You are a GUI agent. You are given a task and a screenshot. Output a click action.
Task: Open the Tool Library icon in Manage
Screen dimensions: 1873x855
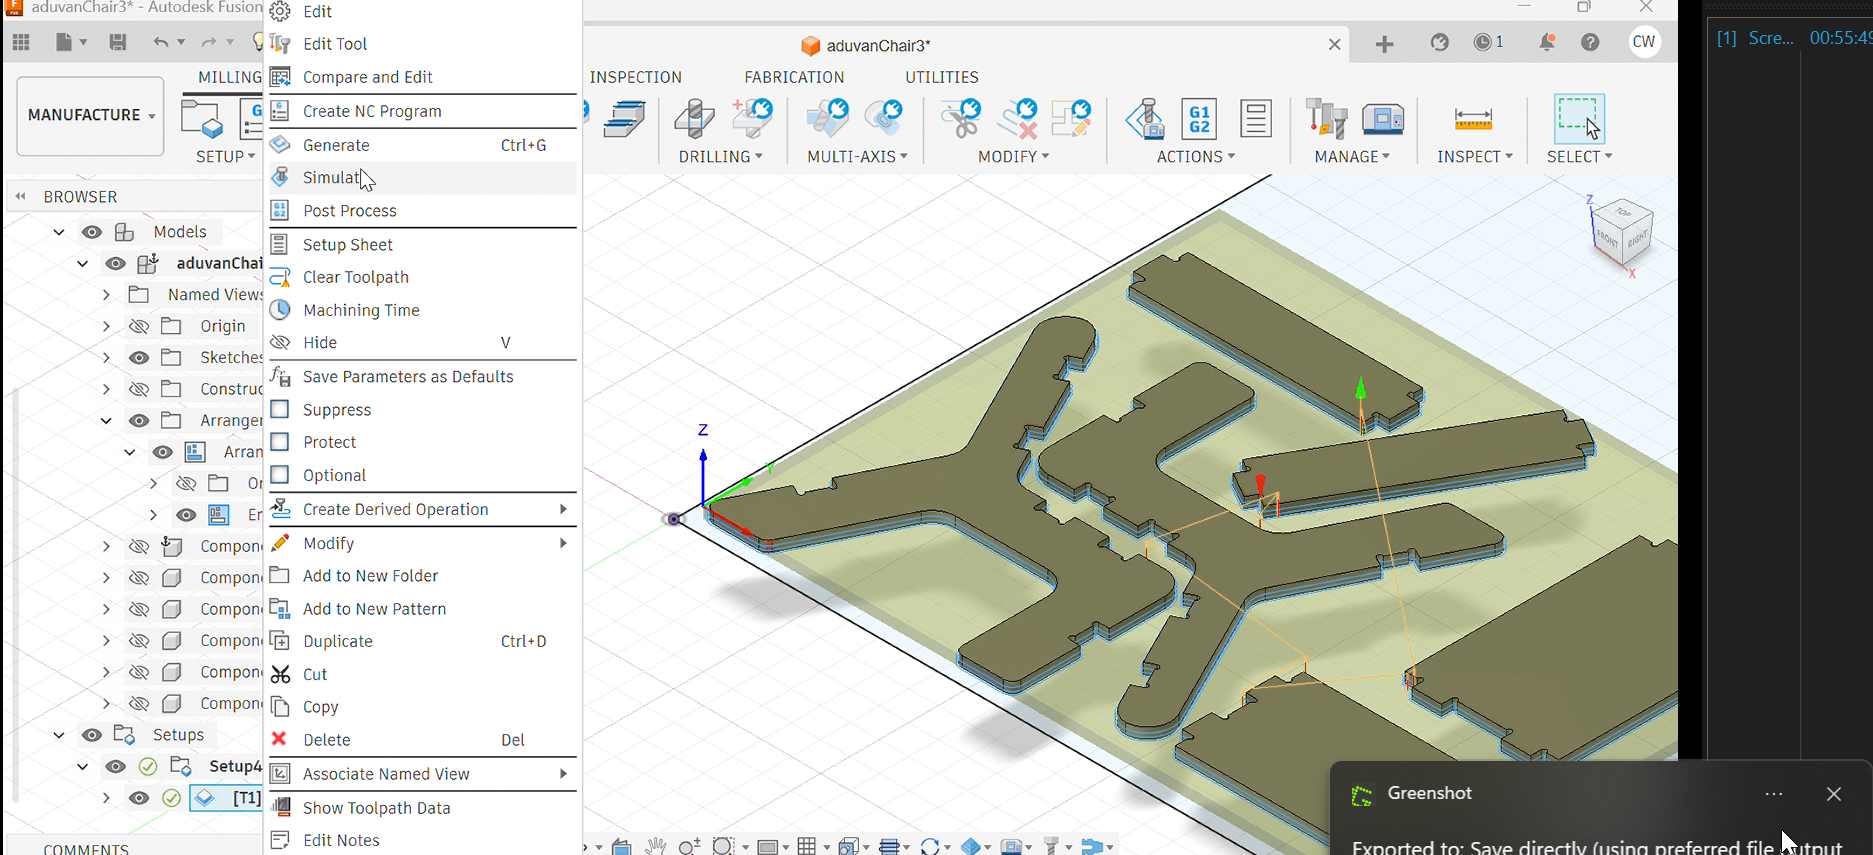(1327, 119)
